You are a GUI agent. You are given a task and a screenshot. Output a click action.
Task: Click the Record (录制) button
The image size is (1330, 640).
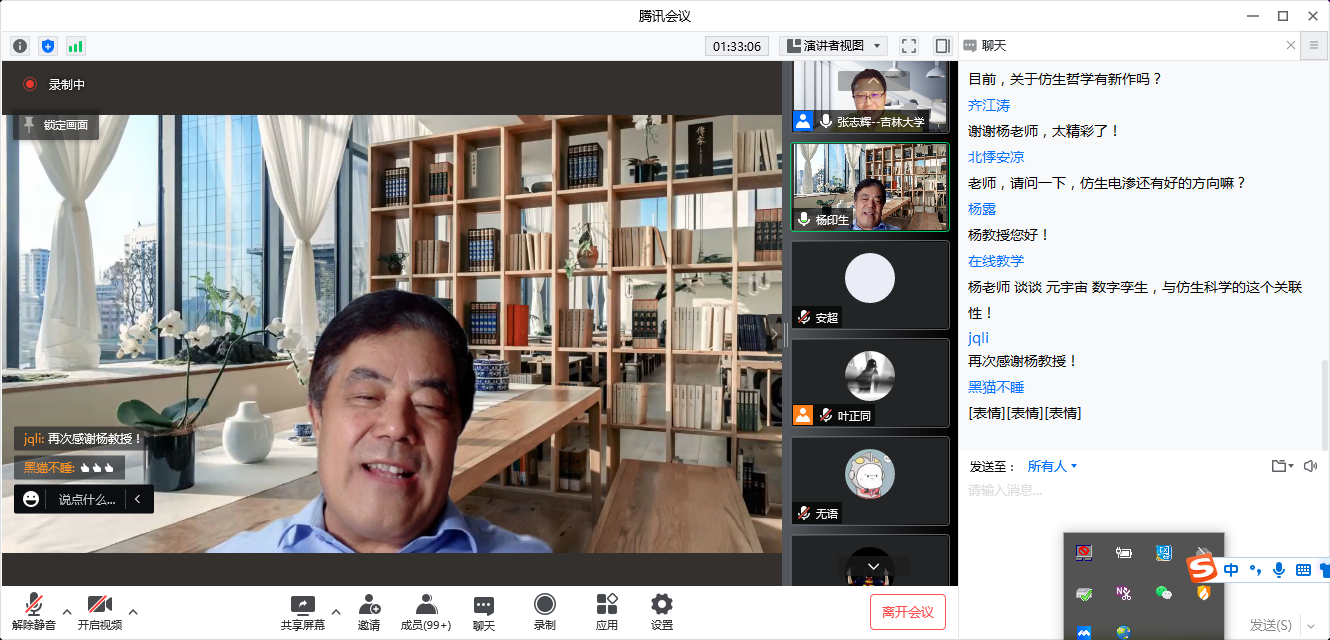544,611
